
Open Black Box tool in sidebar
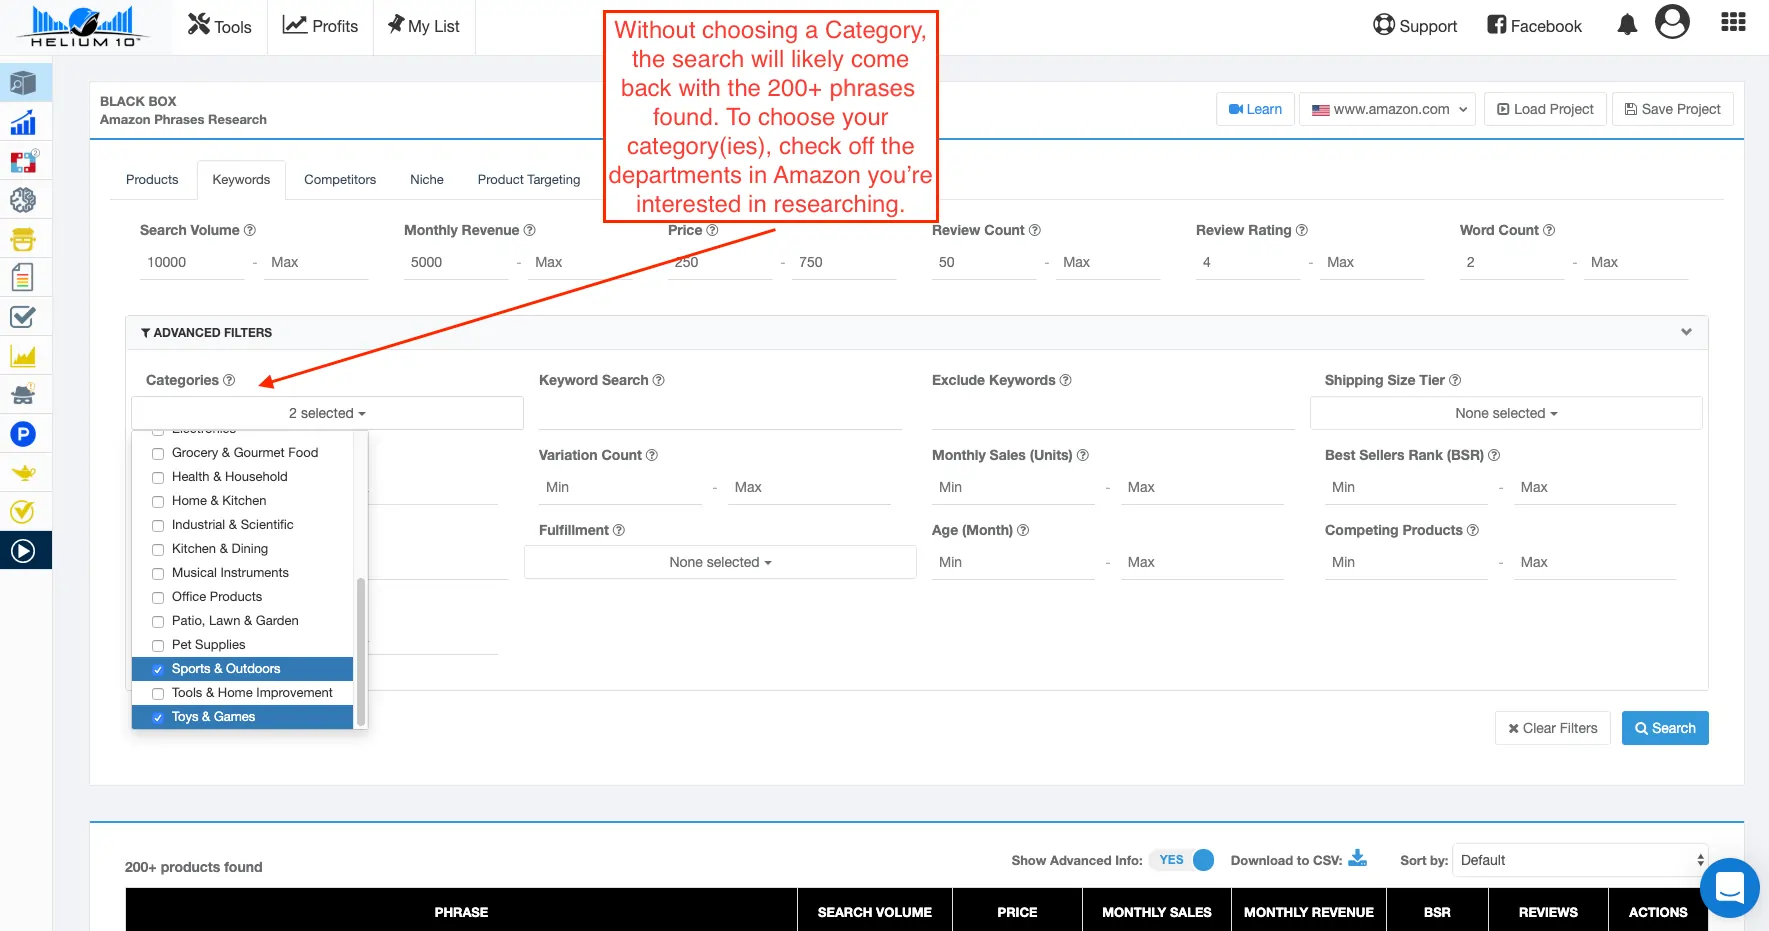23,84
